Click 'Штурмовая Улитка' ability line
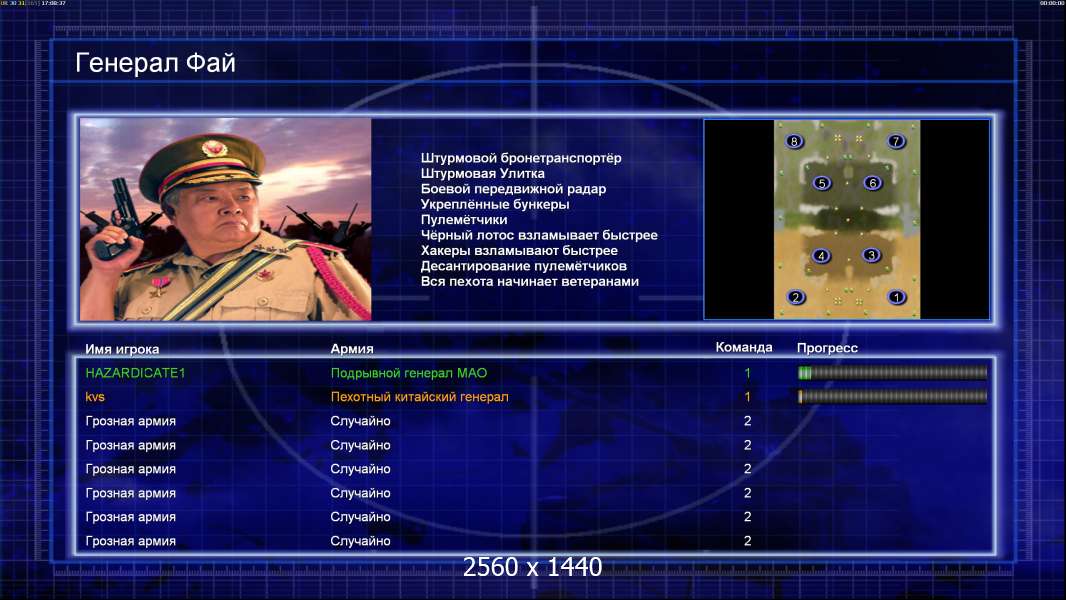 [x=482, y=173]
